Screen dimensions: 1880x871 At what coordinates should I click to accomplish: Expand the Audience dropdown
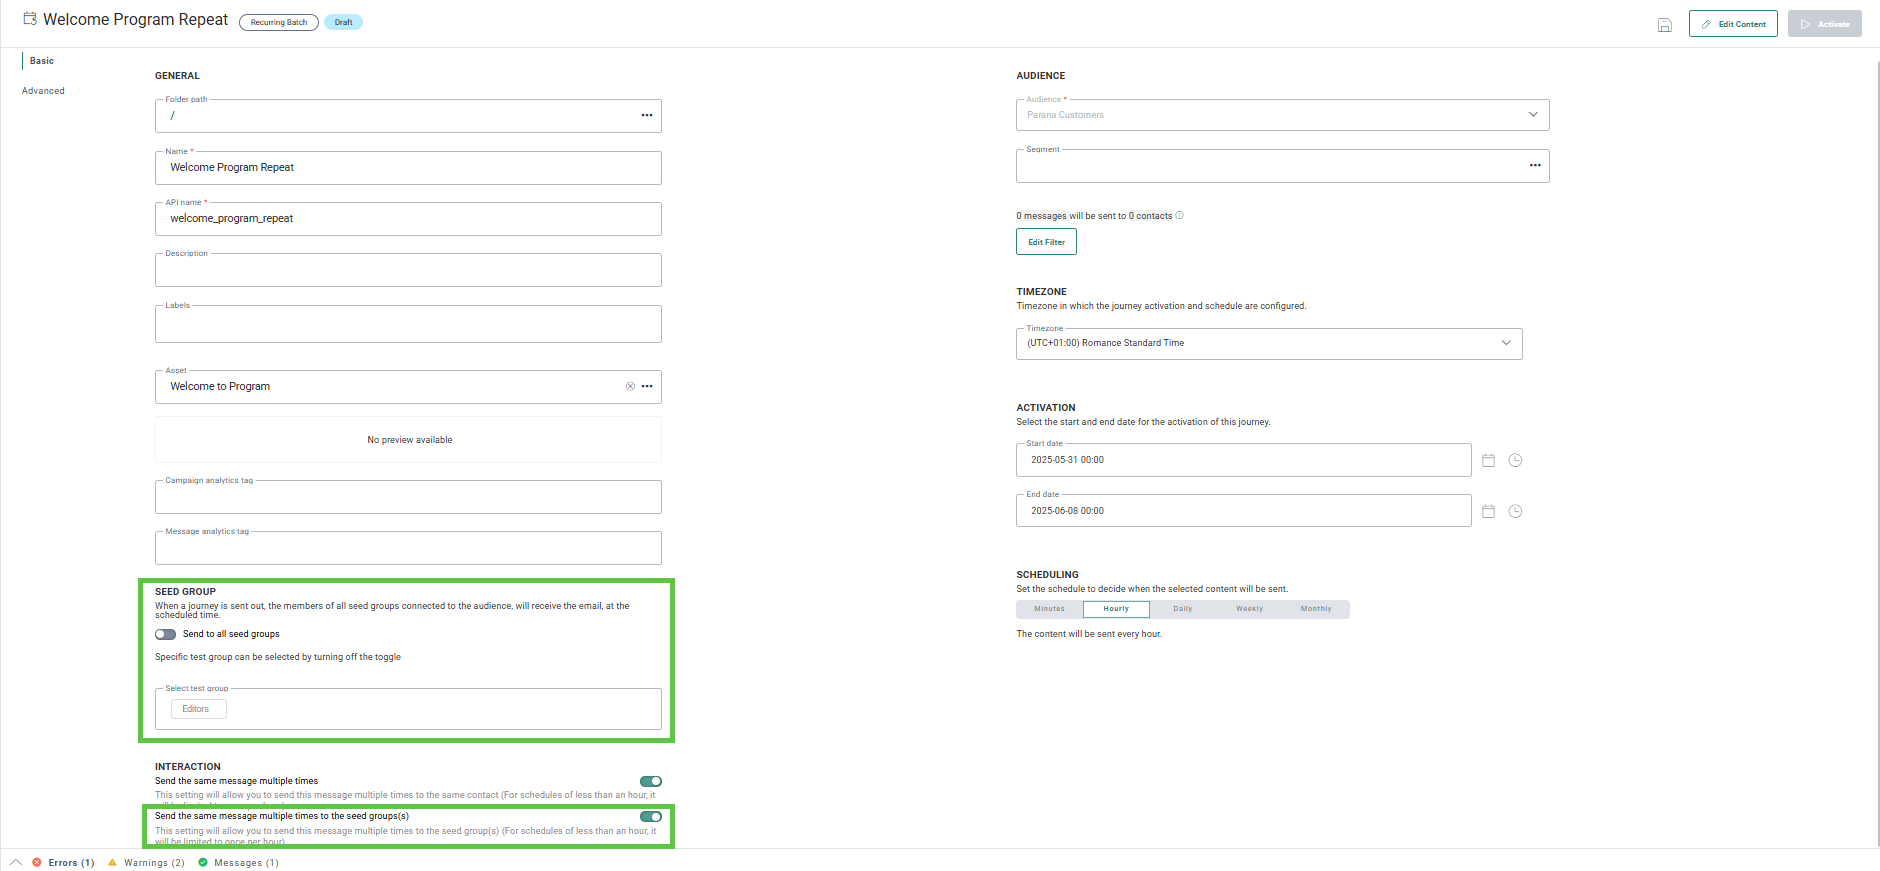1532,115
